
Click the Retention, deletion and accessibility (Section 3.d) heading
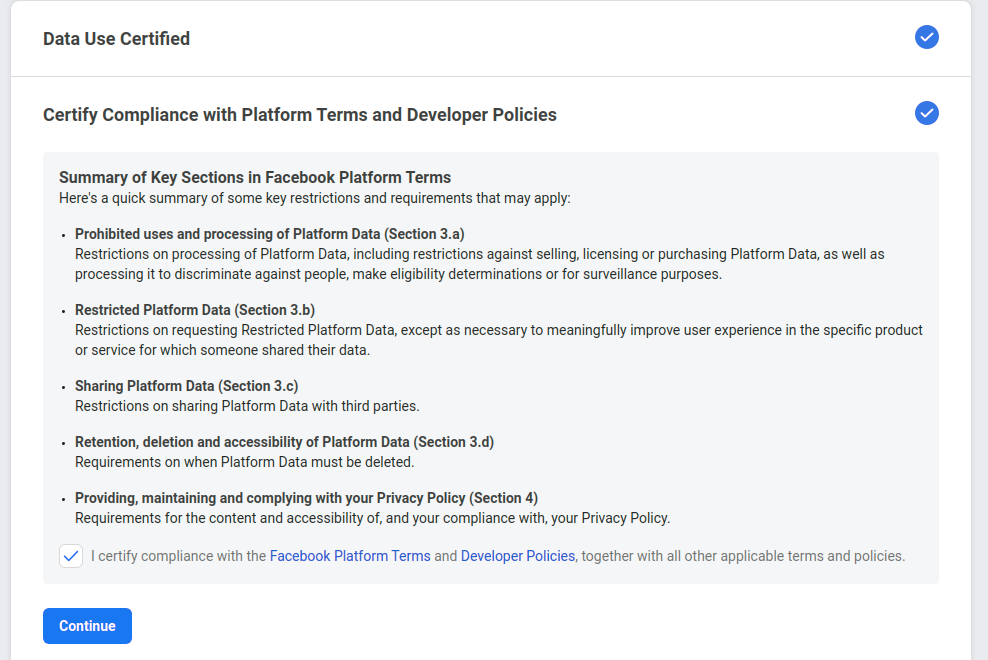click(284, 442)
